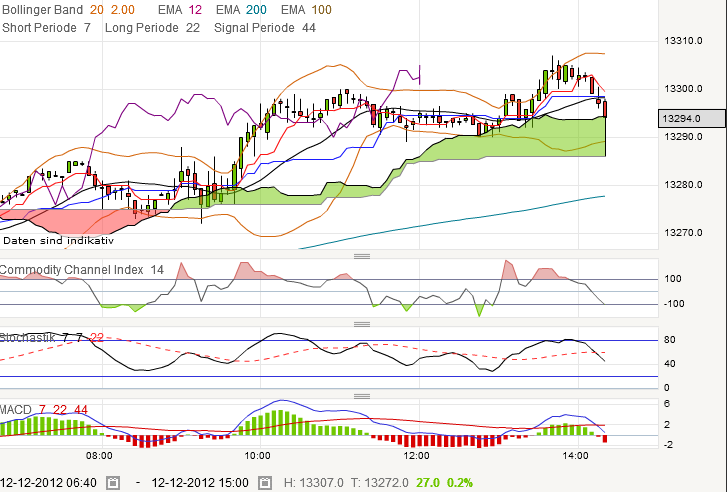727x492 pixels.
Task: Edit the EMA 200 period value
Action: pos(256,10)
